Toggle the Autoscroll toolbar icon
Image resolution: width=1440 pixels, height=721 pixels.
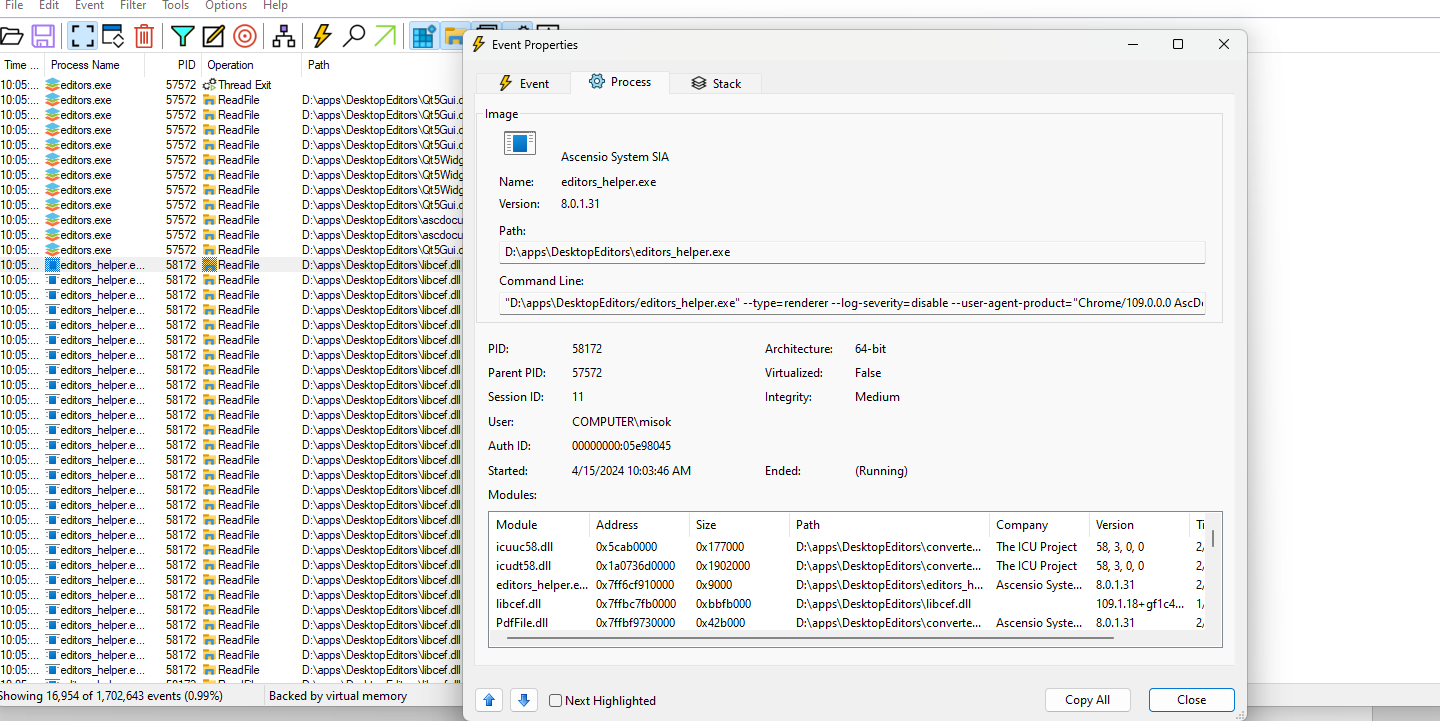pos(113,37)
